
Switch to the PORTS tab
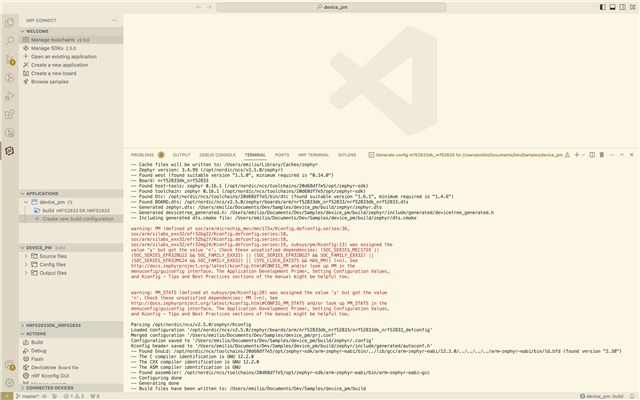[x=282, y=155]
